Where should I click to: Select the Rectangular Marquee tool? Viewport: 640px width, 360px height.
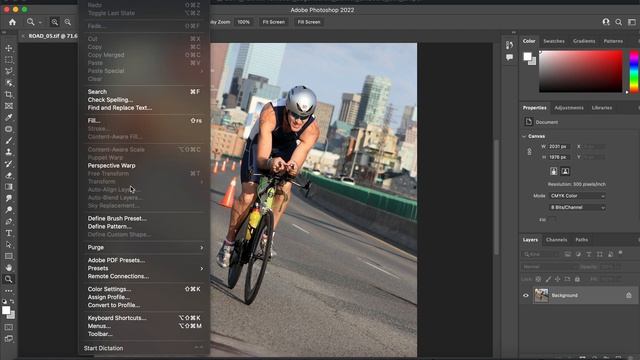click(9, 60)
